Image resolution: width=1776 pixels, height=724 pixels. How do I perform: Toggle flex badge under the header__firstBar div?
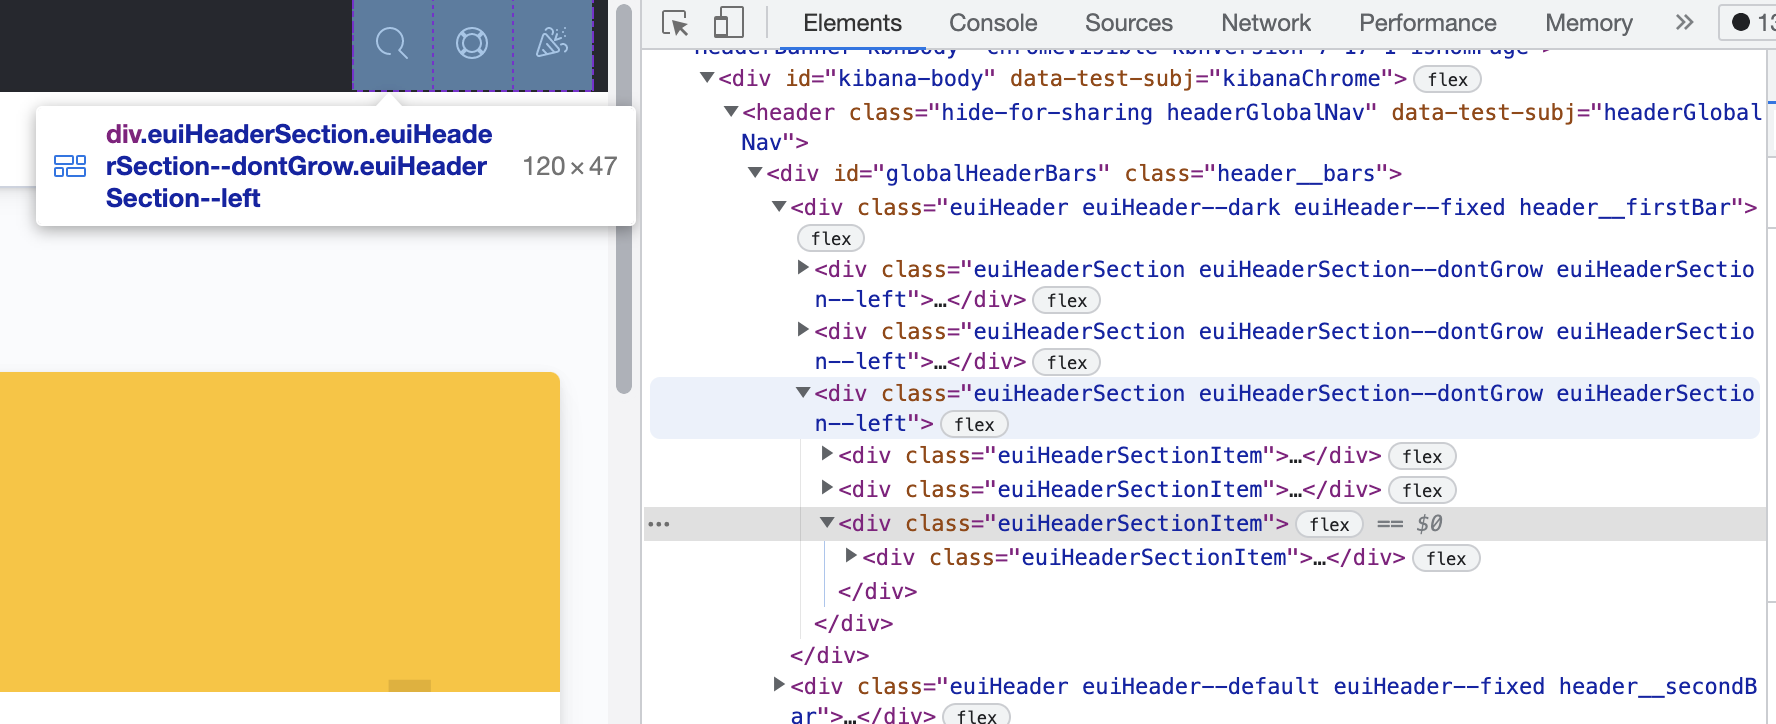[x=831, y=239]
